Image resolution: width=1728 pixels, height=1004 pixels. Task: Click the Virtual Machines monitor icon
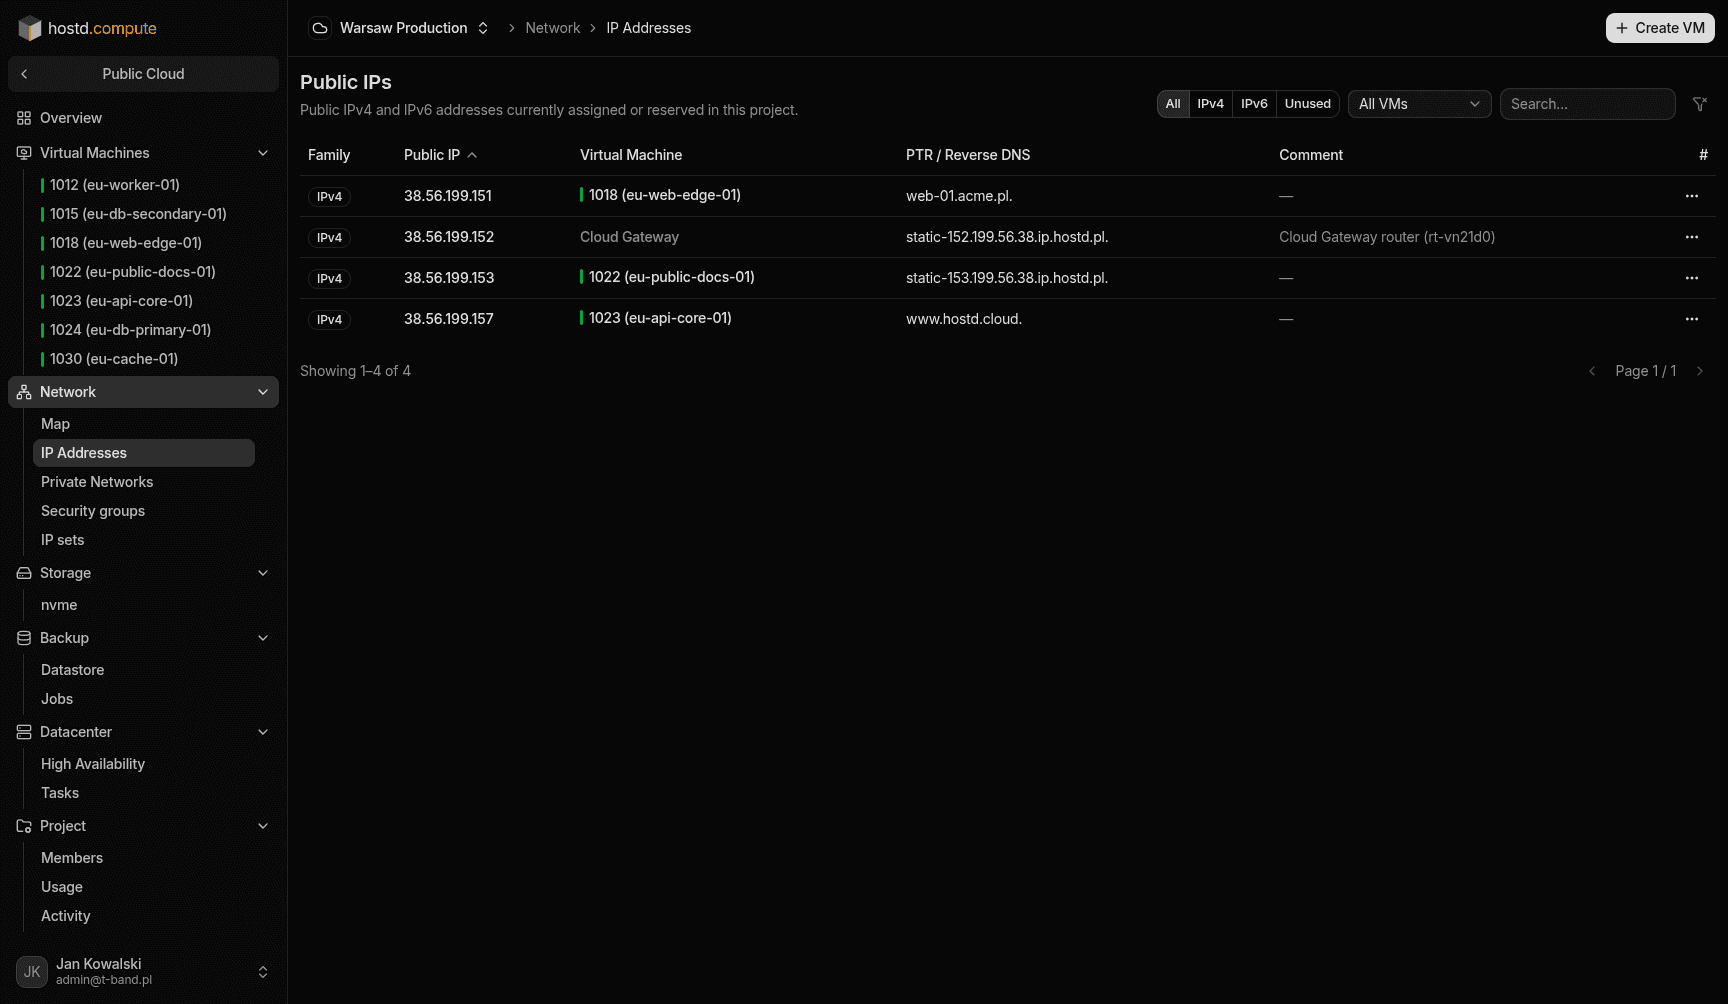pos(24,153)
